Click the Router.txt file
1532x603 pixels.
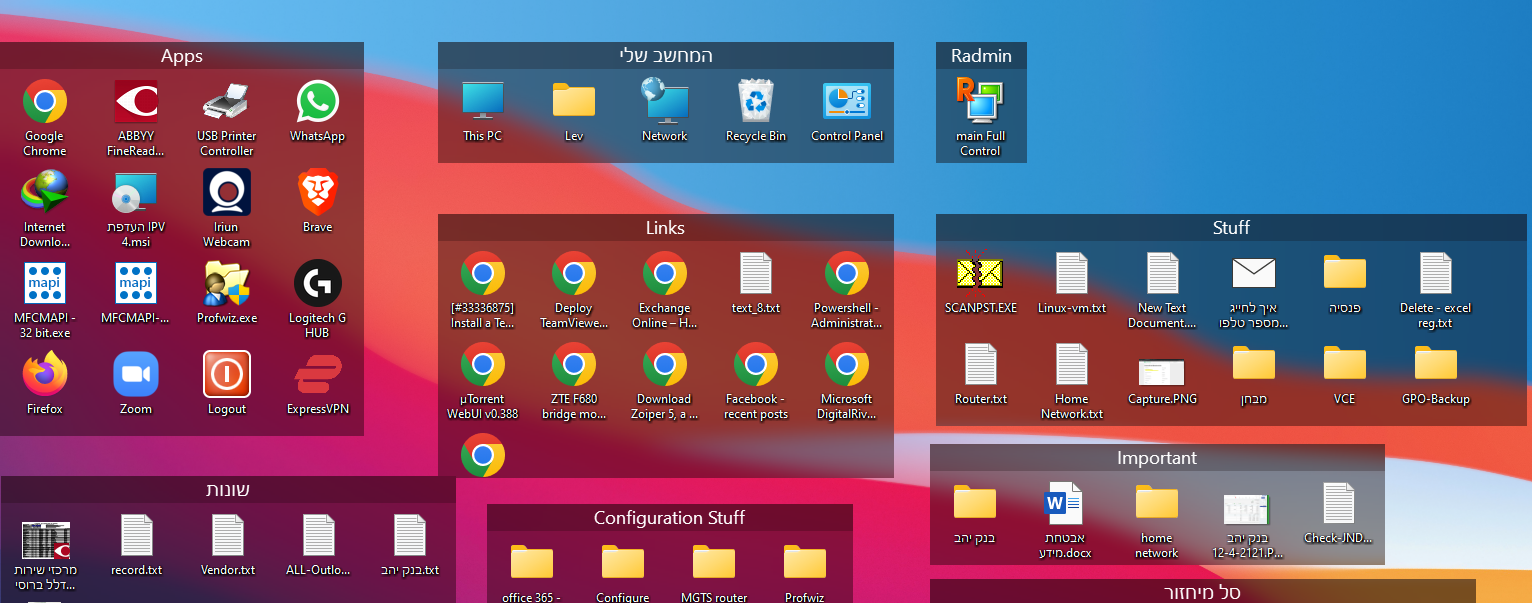click(980, 364)
